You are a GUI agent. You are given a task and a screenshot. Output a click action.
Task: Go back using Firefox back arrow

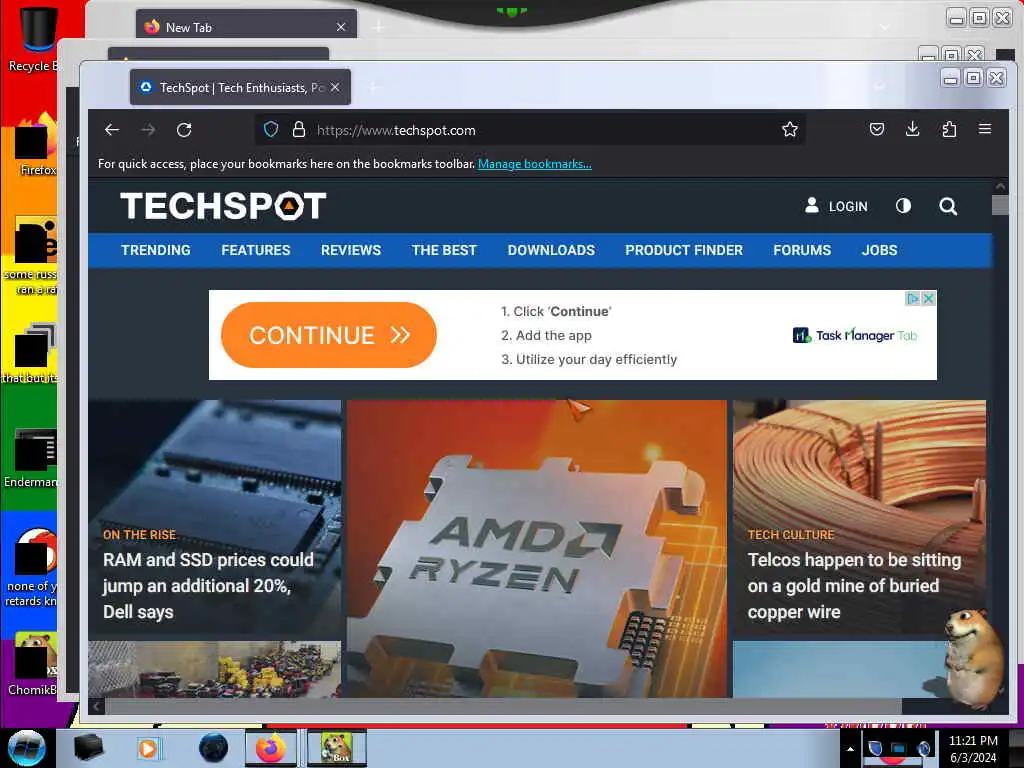[x=112, y=130]
